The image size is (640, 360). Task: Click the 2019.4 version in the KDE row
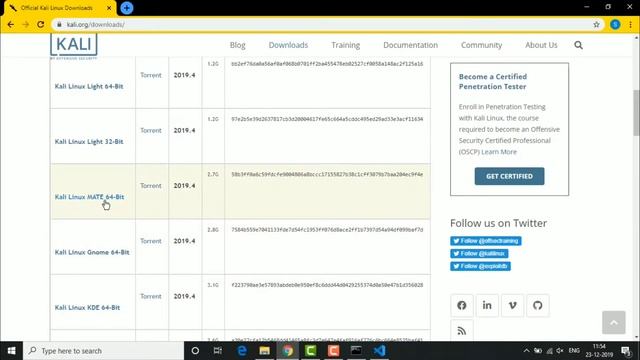pyautogui.click(x=184, y=296)
